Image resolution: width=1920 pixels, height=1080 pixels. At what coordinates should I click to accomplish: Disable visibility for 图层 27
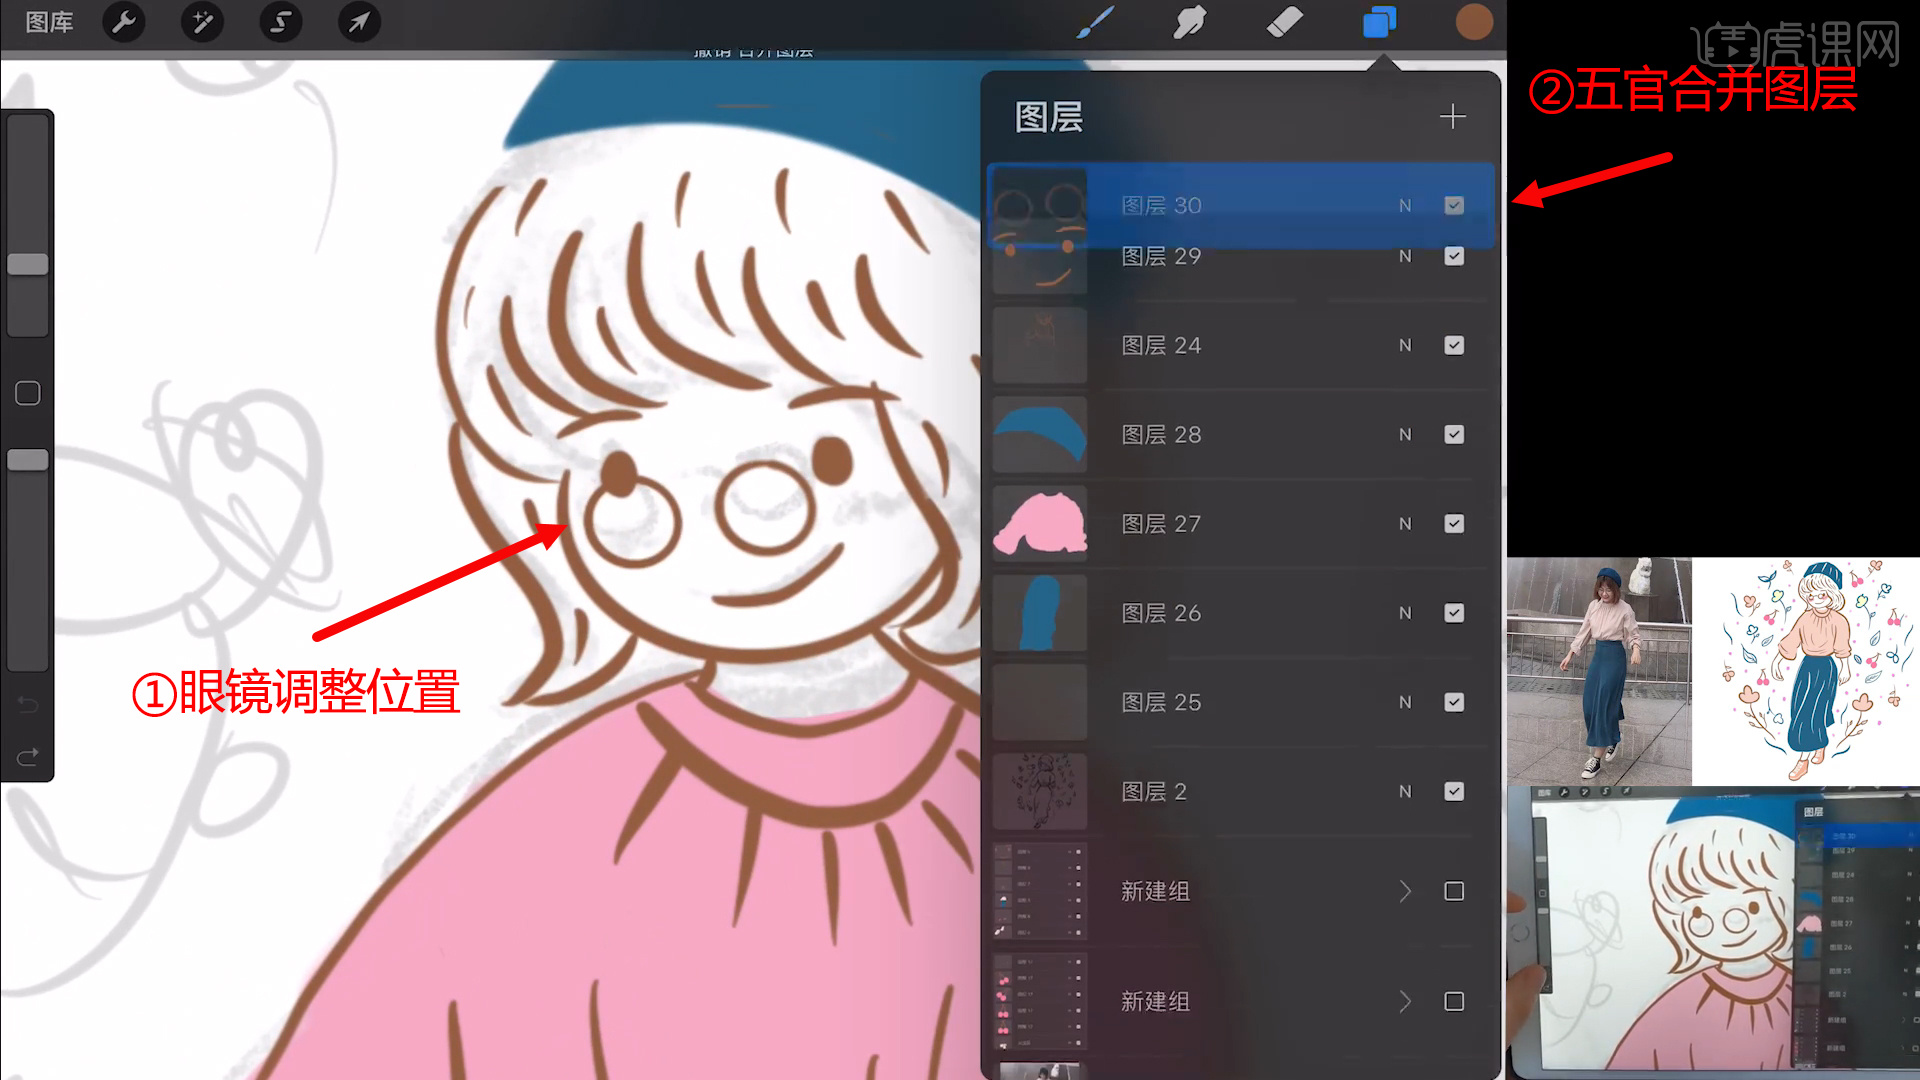coord(1453,523)
